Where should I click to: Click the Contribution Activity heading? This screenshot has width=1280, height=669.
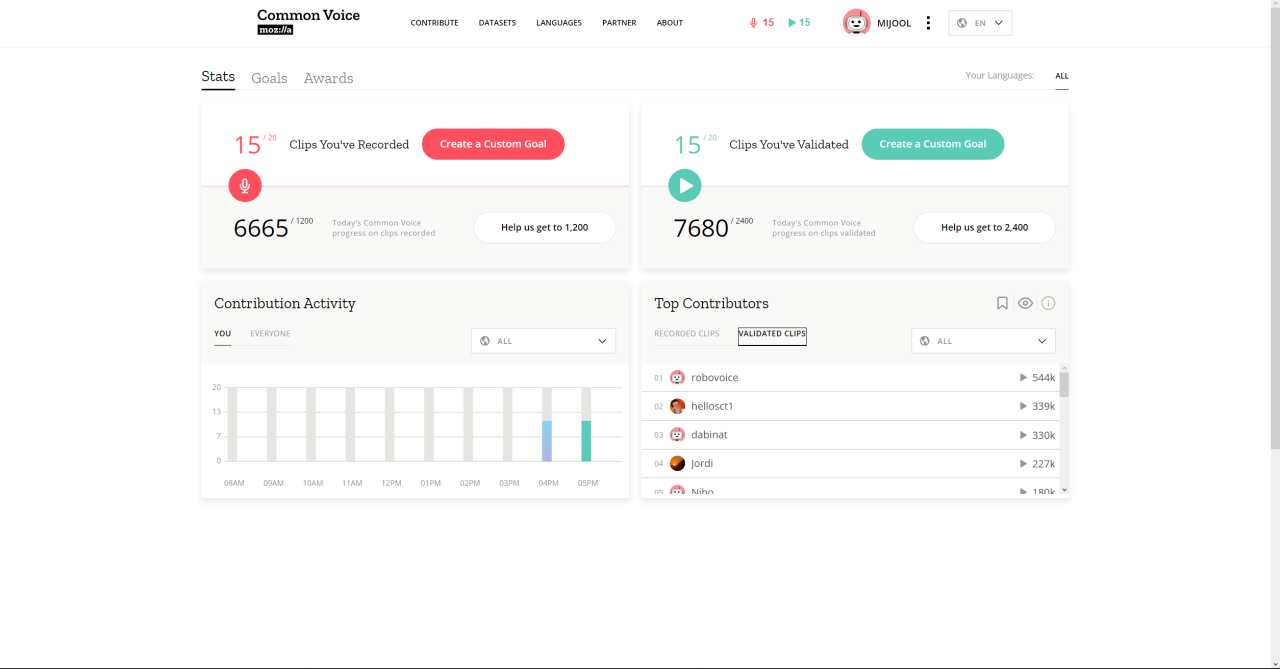click(x=285, y=303)
